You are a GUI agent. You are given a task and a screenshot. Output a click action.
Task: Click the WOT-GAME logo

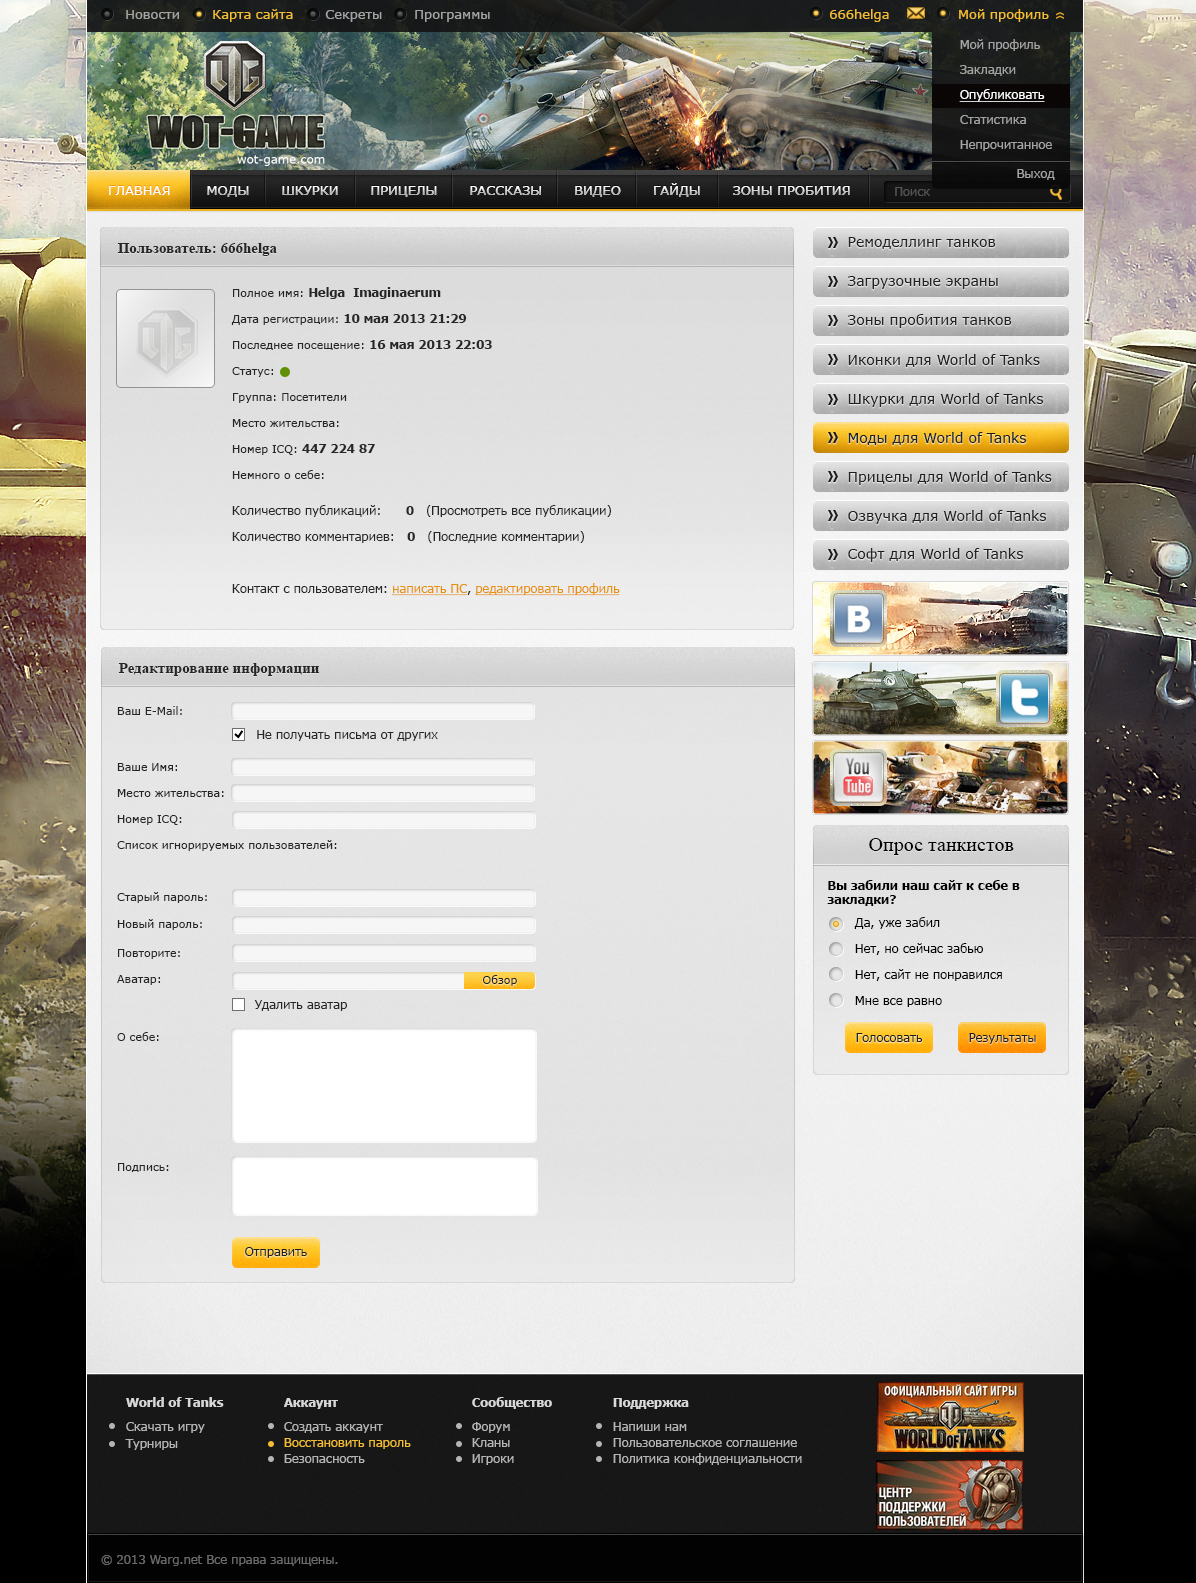pos(236,103)
